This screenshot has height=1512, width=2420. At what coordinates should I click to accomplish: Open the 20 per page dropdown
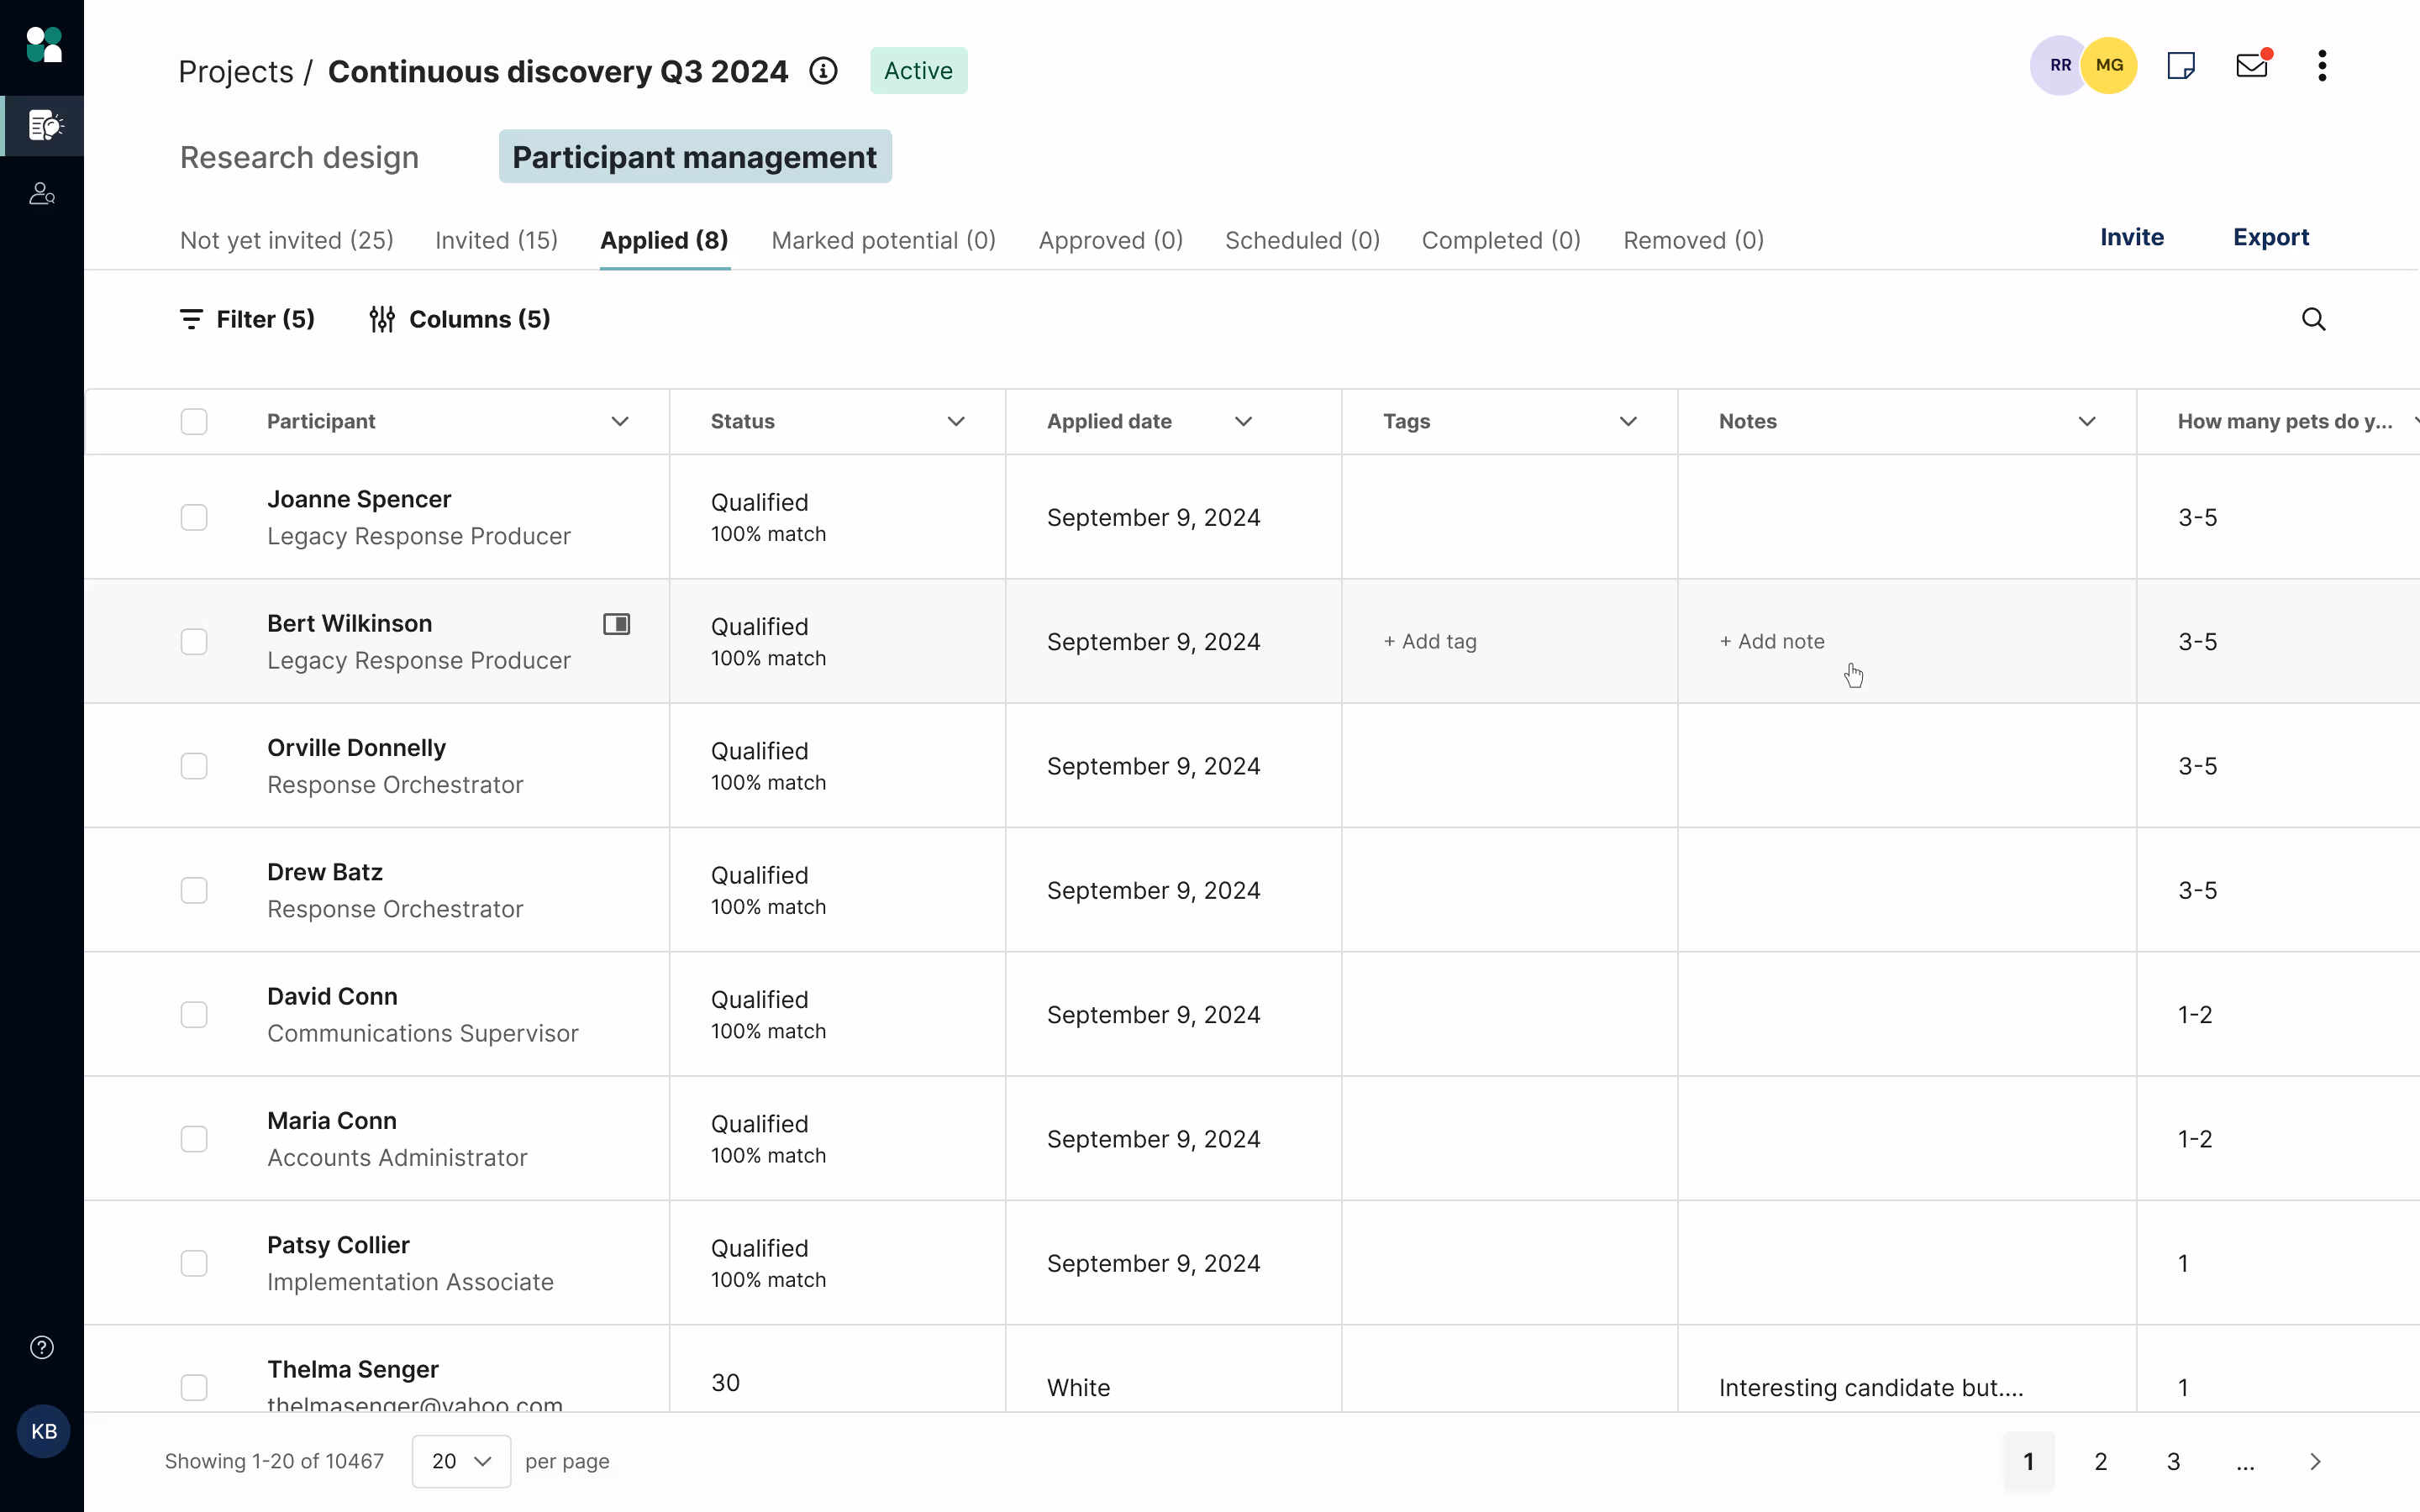[461, 1461]
